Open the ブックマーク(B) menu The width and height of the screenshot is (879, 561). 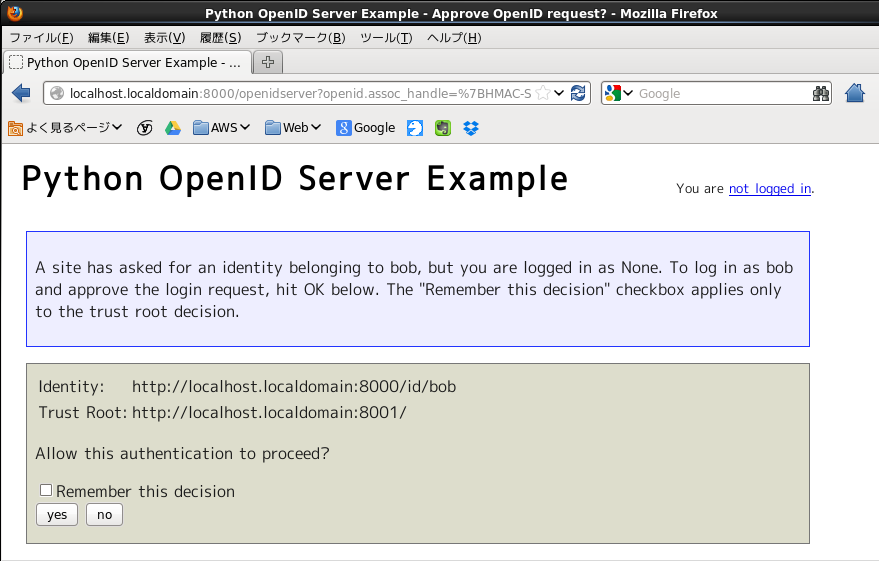click(x=300, y=38)
